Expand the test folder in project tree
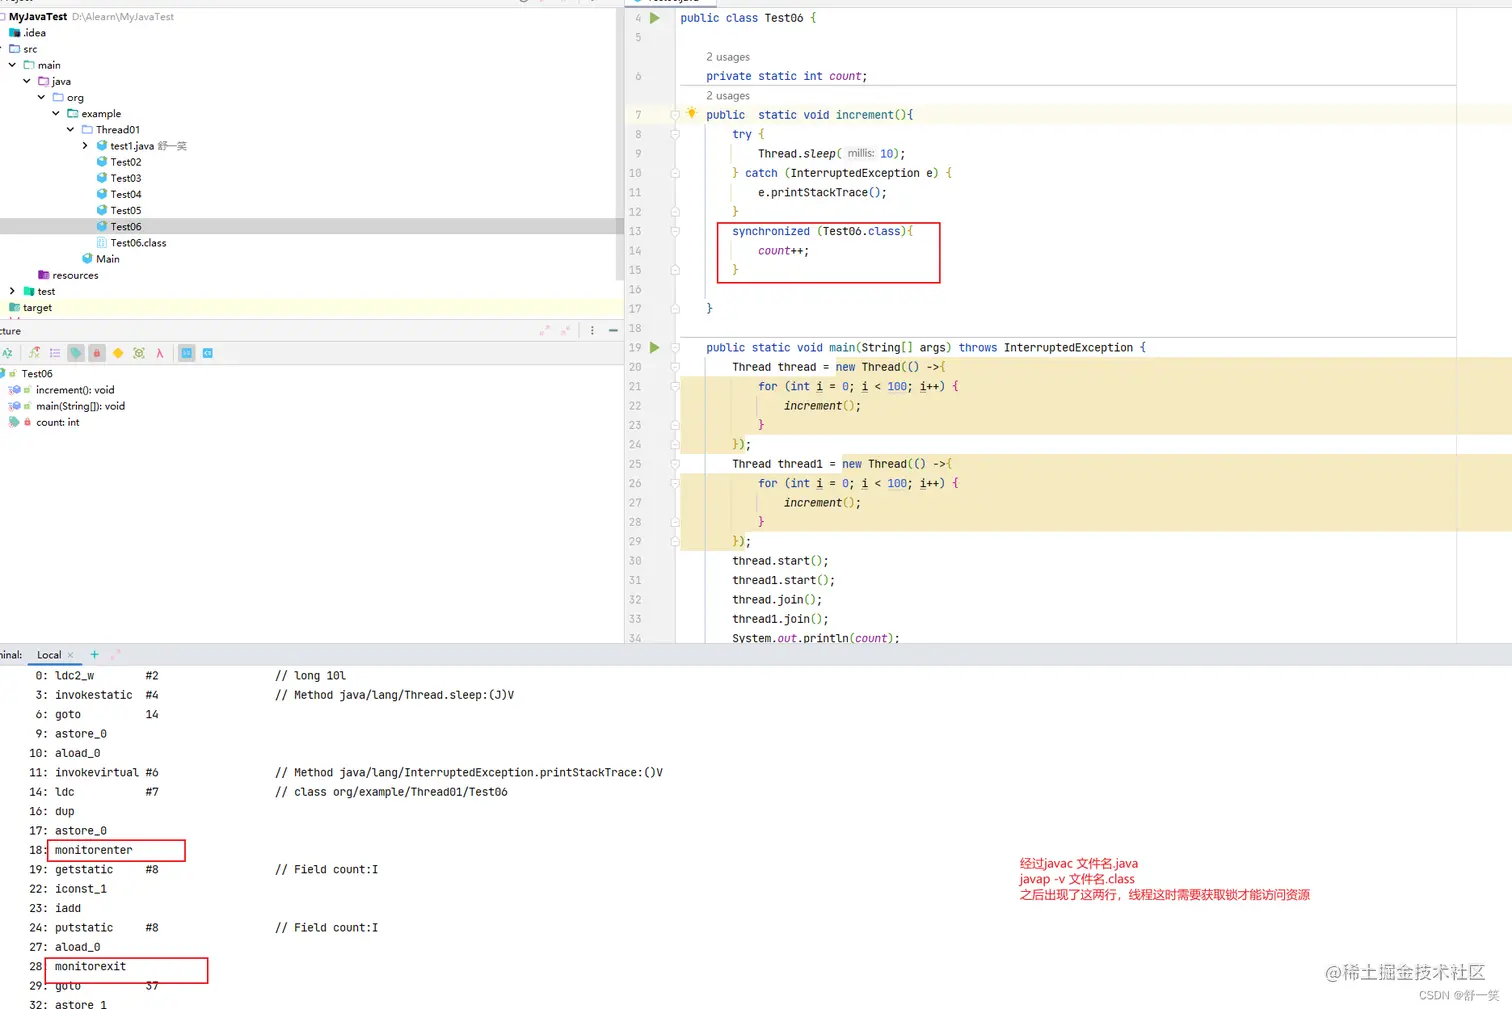 tap(12, 291)
